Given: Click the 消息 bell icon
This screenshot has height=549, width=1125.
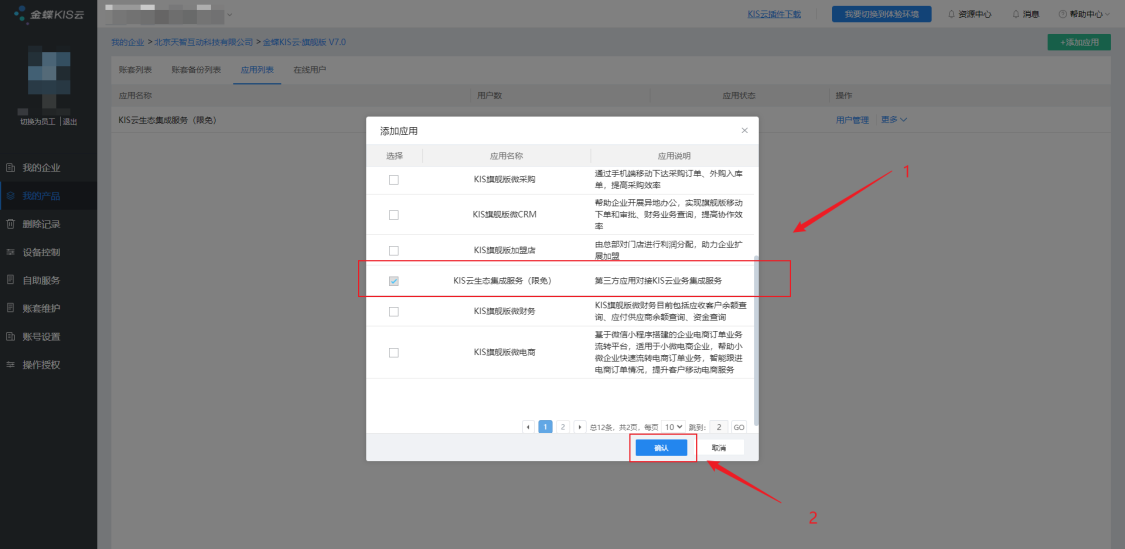Looking at the screenshot, I should tap(1016, 14).
